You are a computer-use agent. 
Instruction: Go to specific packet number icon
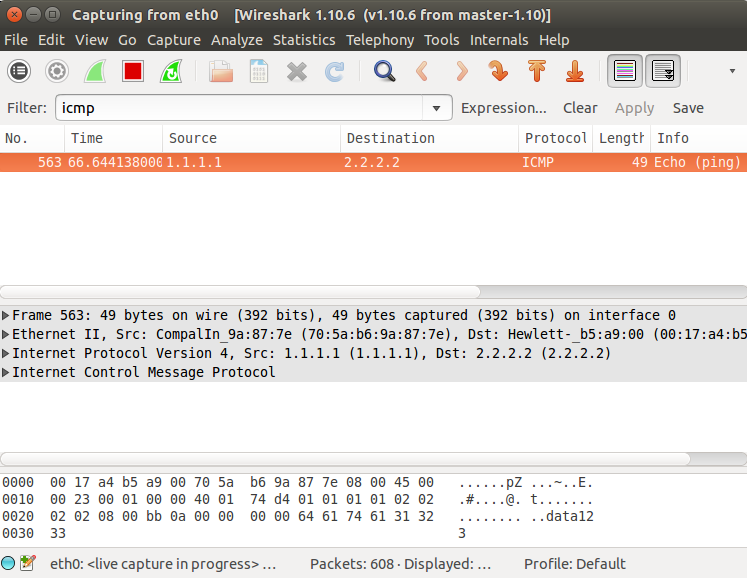[x=498, y=71]
